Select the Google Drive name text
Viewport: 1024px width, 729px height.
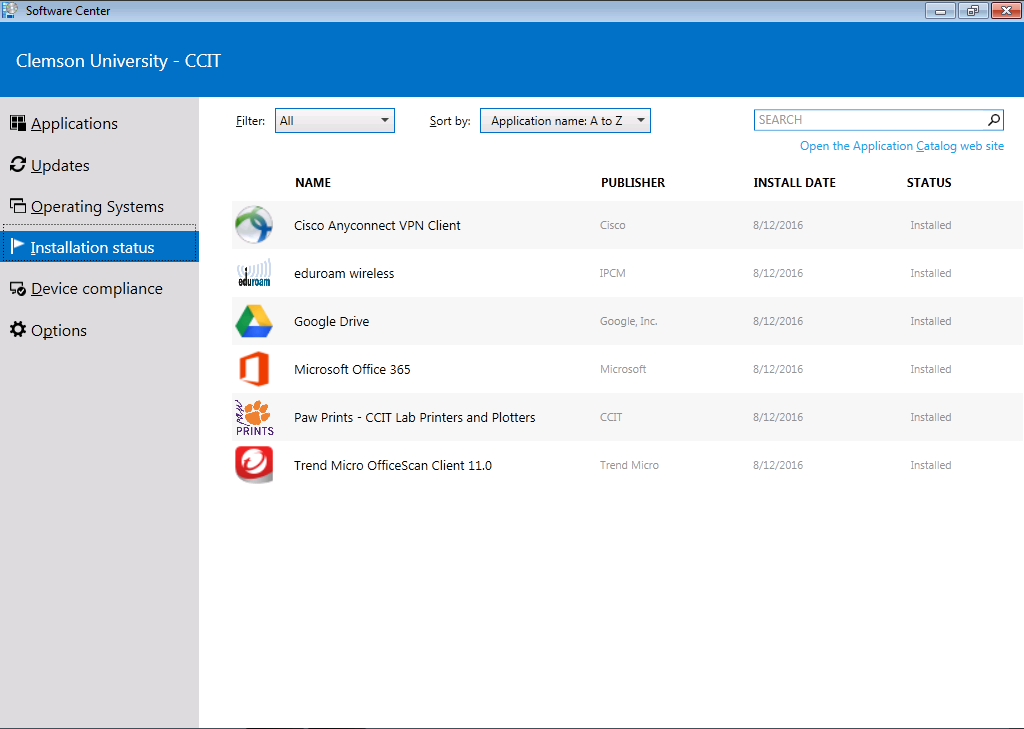point(331,321)
